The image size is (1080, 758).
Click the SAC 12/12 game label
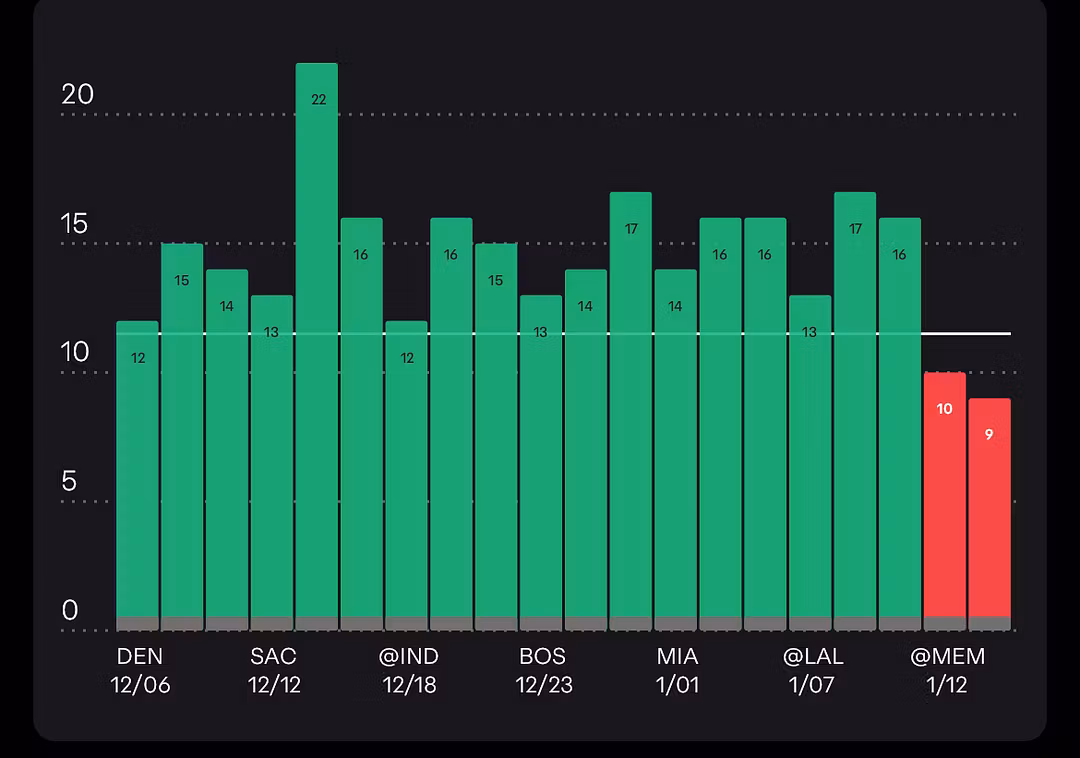click(274, 671)
